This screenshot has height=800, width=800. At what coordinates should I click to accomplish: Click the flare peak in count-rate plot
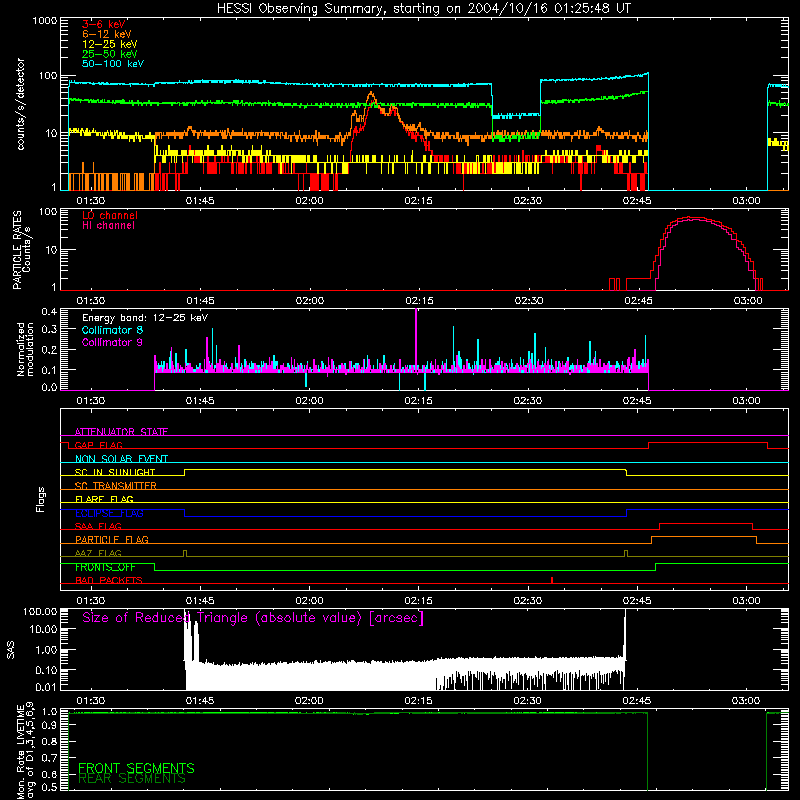tap(371, 94)
